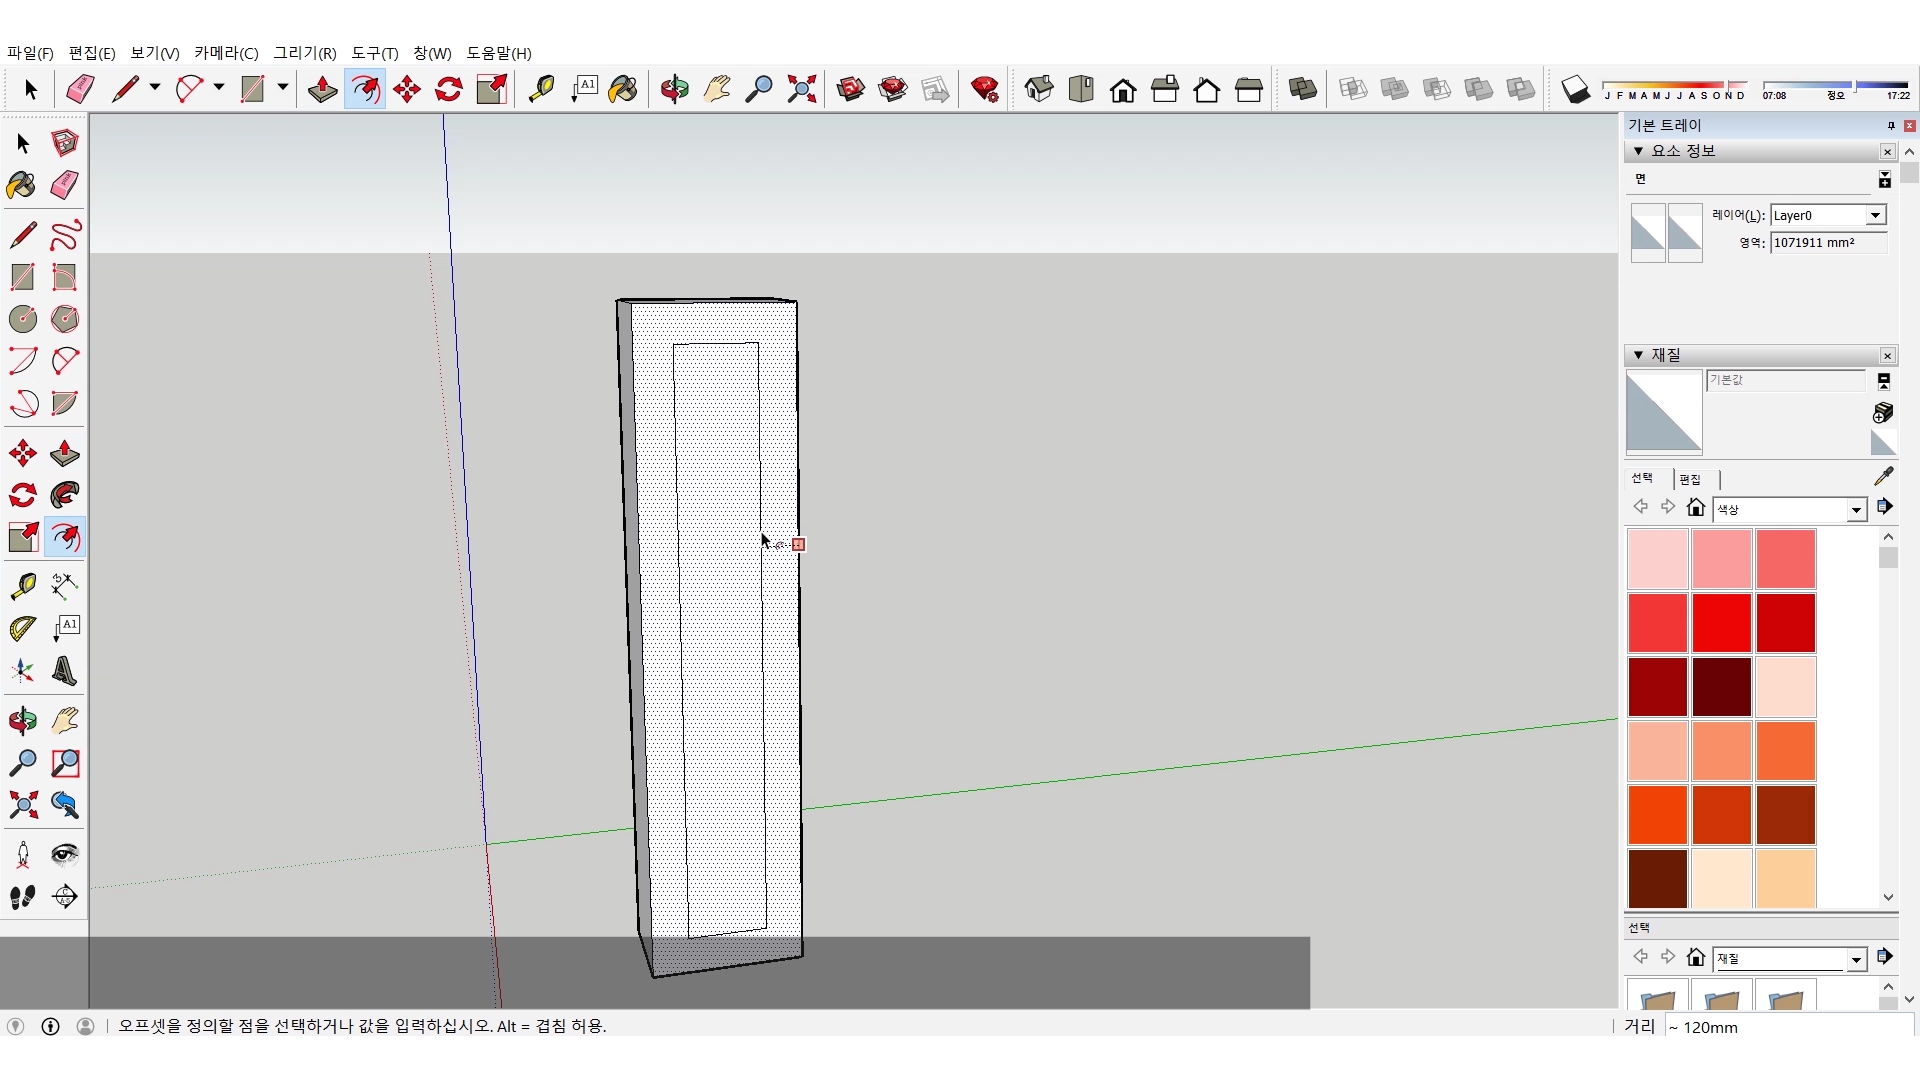Open the 색상 material collection dropdown
The width and height of the screenshot is (1920, 1080).
(x=1856, y=510)
